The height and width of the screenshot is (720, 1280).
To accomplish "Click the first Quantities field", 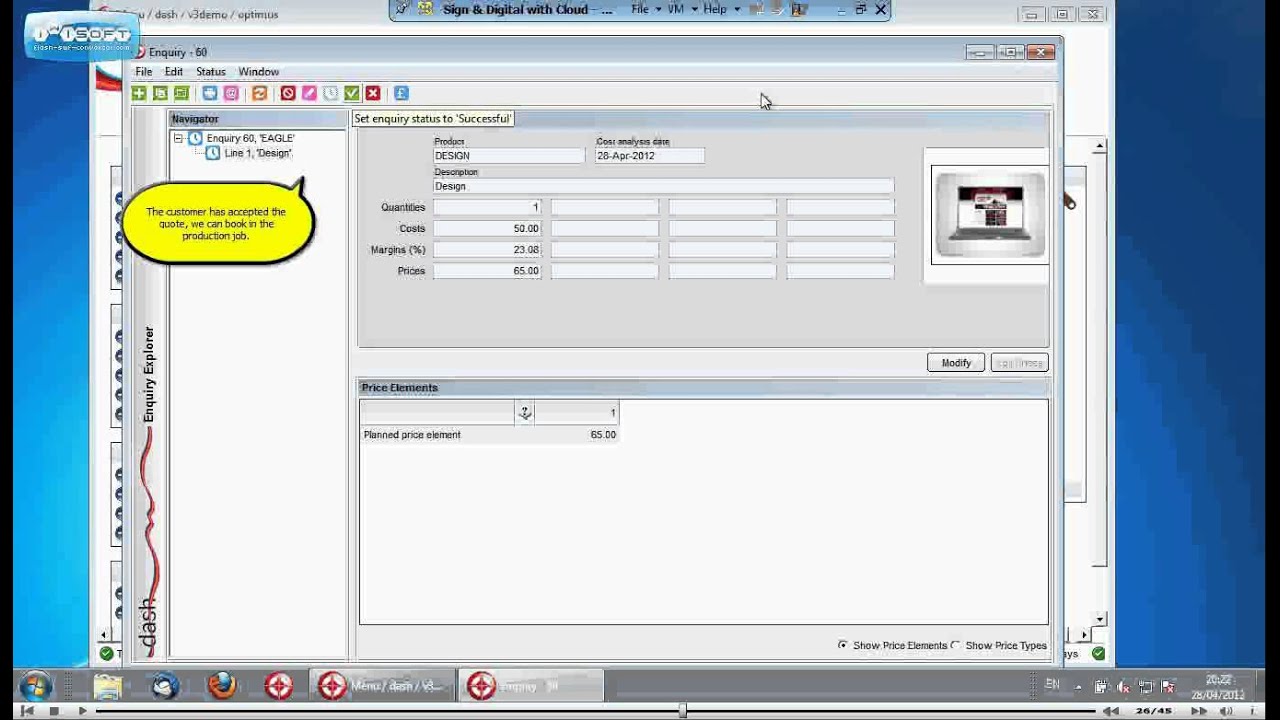I will [x=487, y=207].
